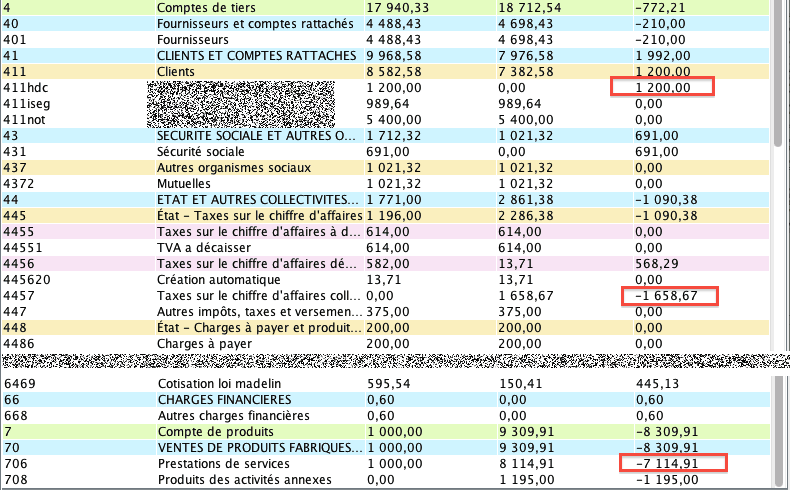The height and width of the screenshot is (490, 790).
Task: Click "Fournisseurs et comptes rattachés" label
Action: click(255, 24)
